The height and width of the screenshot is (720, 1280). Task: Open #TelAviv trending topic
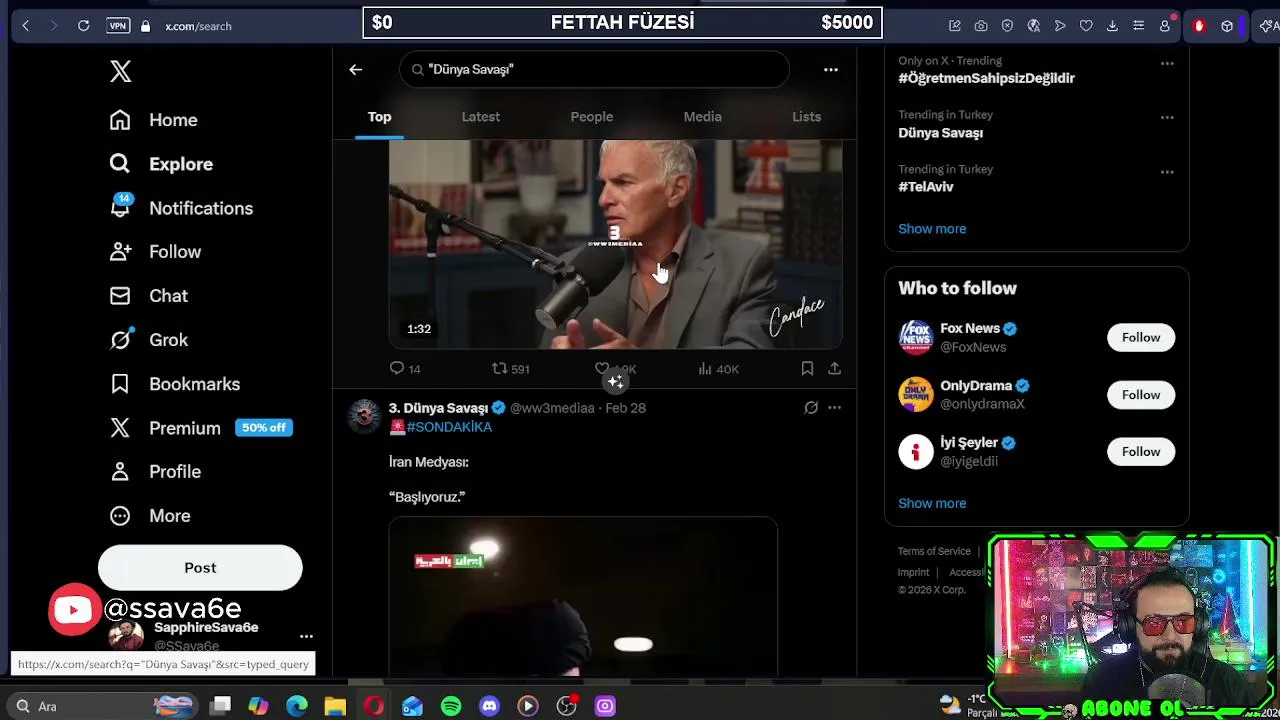(x=926, y=187)
